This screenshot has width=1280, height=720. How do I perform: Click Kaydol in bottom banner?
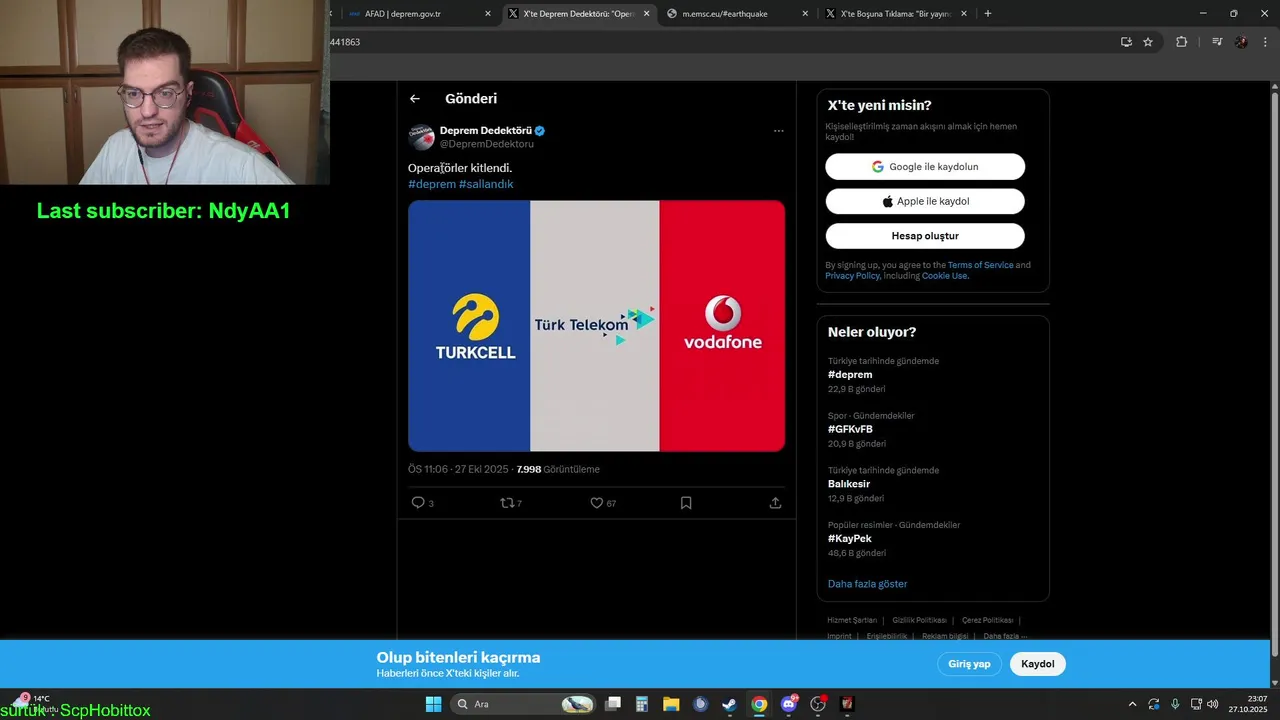pyautogui.click(x=1038, y=664)
